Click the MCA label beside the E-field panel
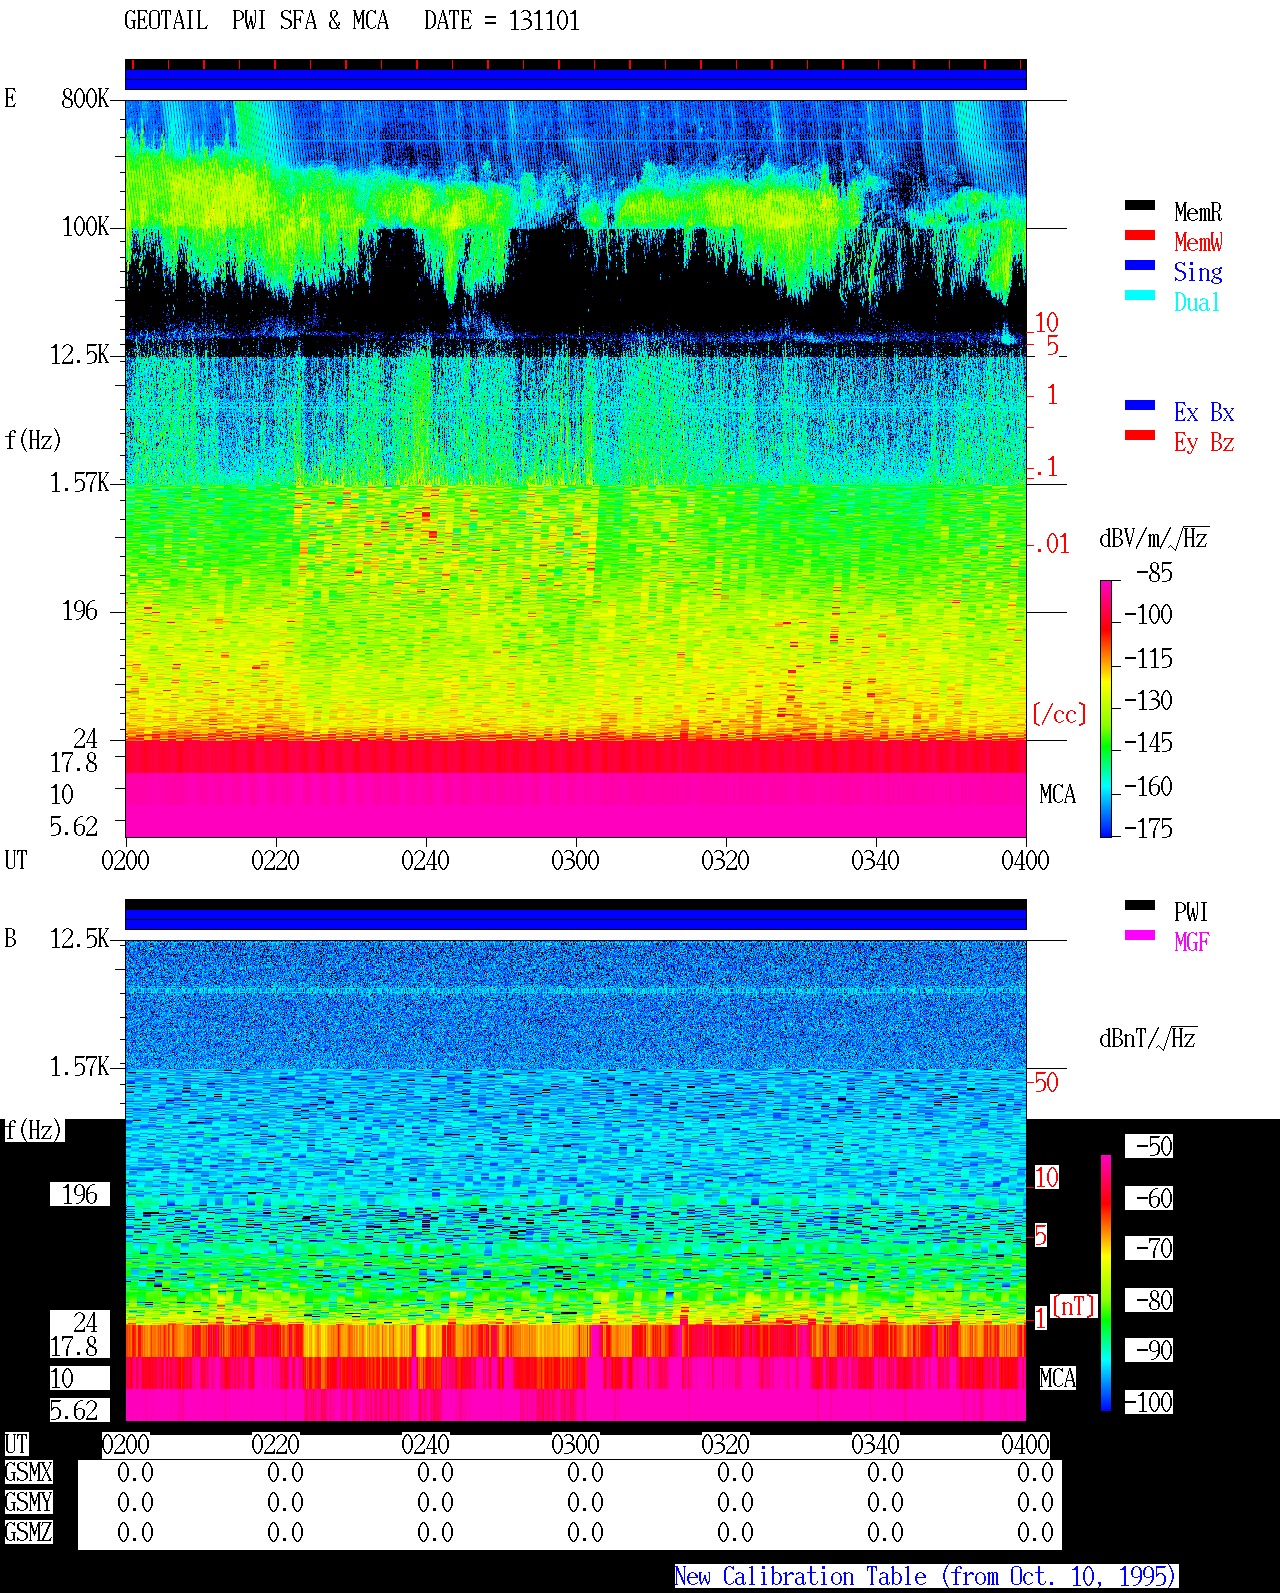Viewport: 1280px width, 1593px height. (x=1057, y=795)
